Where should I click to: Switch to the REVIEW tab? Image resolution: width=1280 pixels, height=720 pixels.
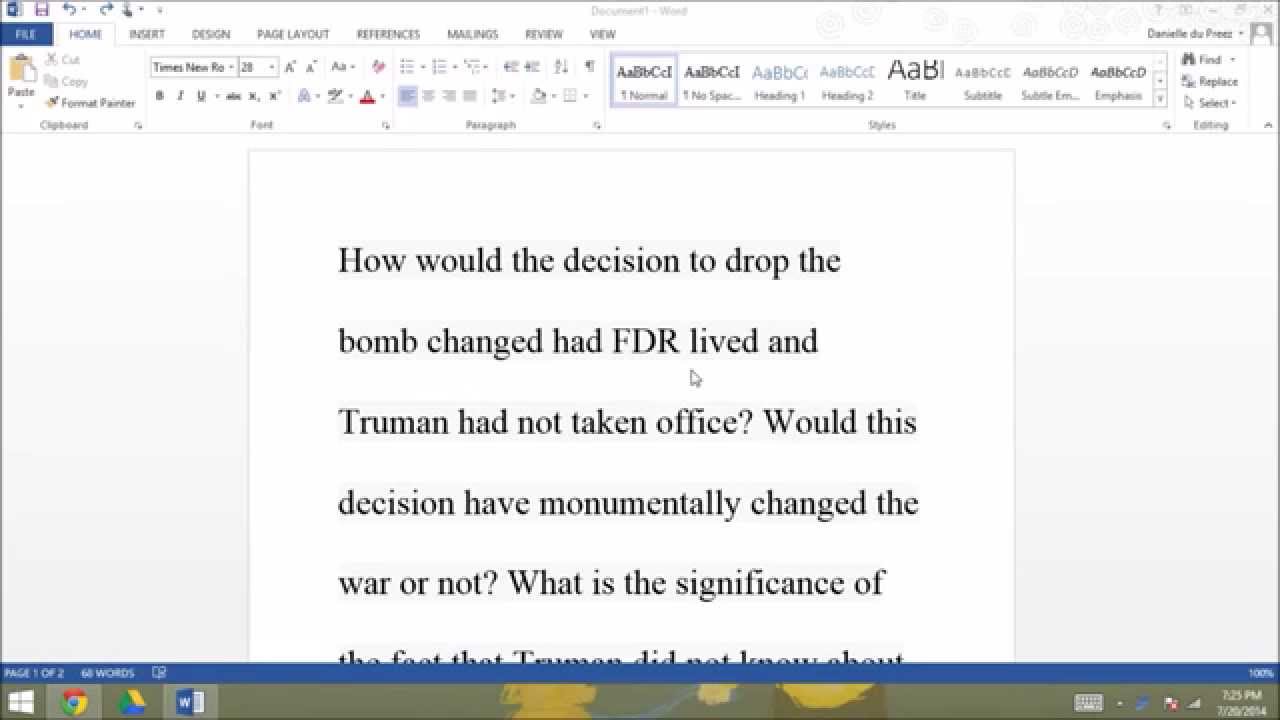pyautogui.click(x=544, y=34)
